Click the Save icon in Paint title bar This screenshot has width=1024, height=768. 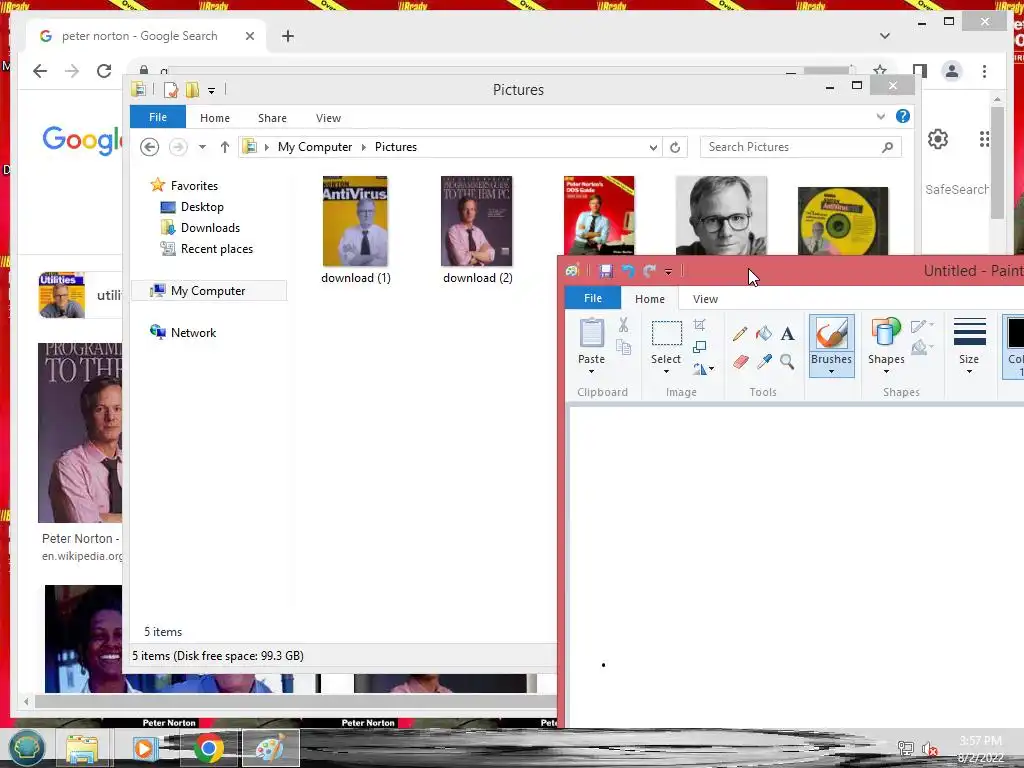pos(605,271)
